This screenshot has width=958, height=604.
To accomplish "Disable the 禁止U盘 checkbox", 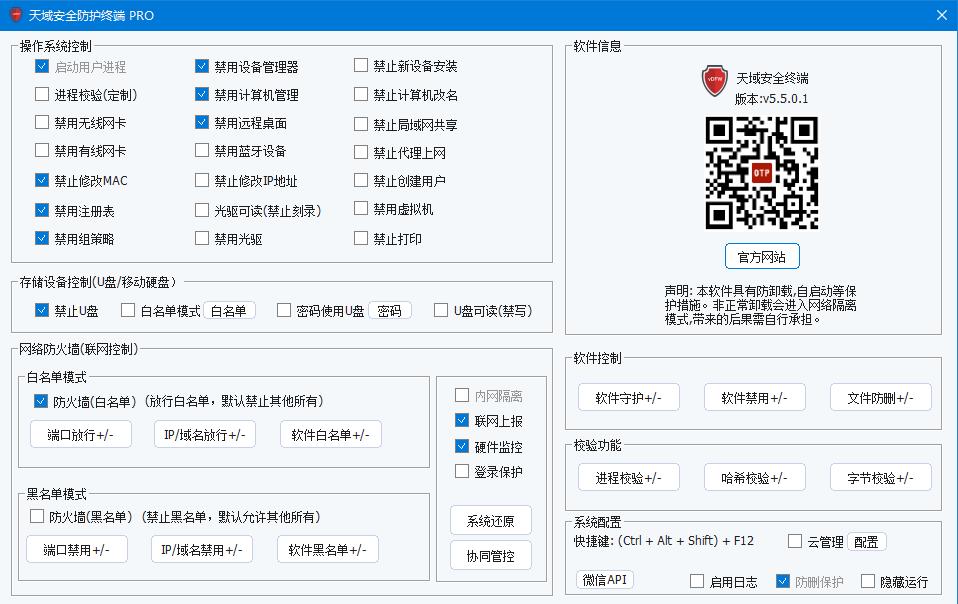I will point(42,310).
